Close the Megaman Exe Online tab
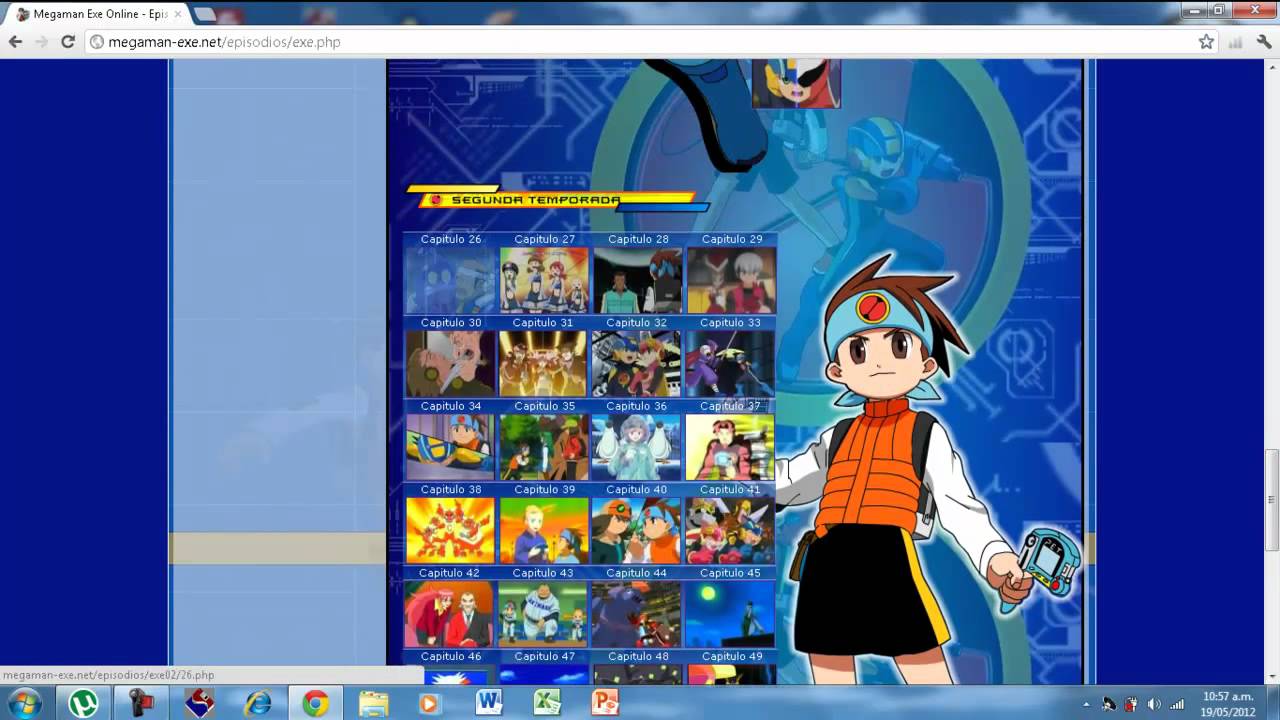This screenshot has width=1280, height=720. [x=178, y=14]
